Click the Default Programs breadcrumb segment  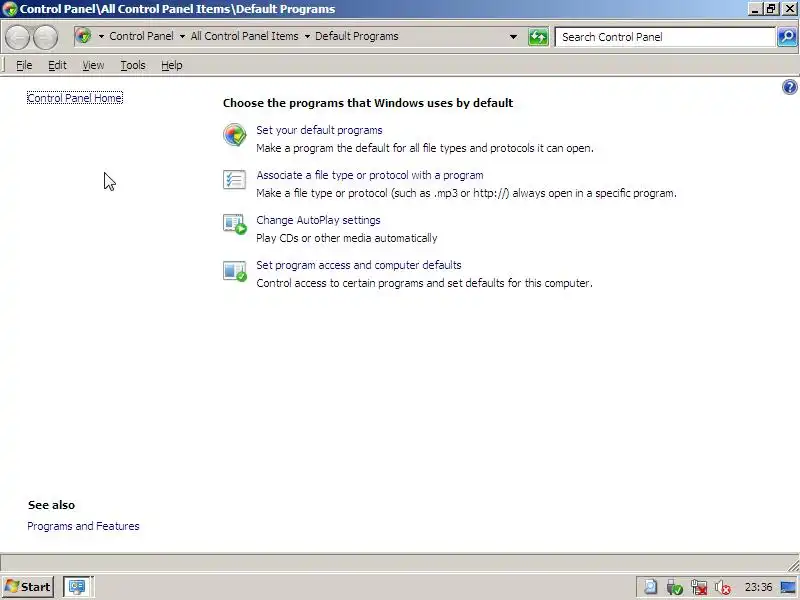pos(357,36)
